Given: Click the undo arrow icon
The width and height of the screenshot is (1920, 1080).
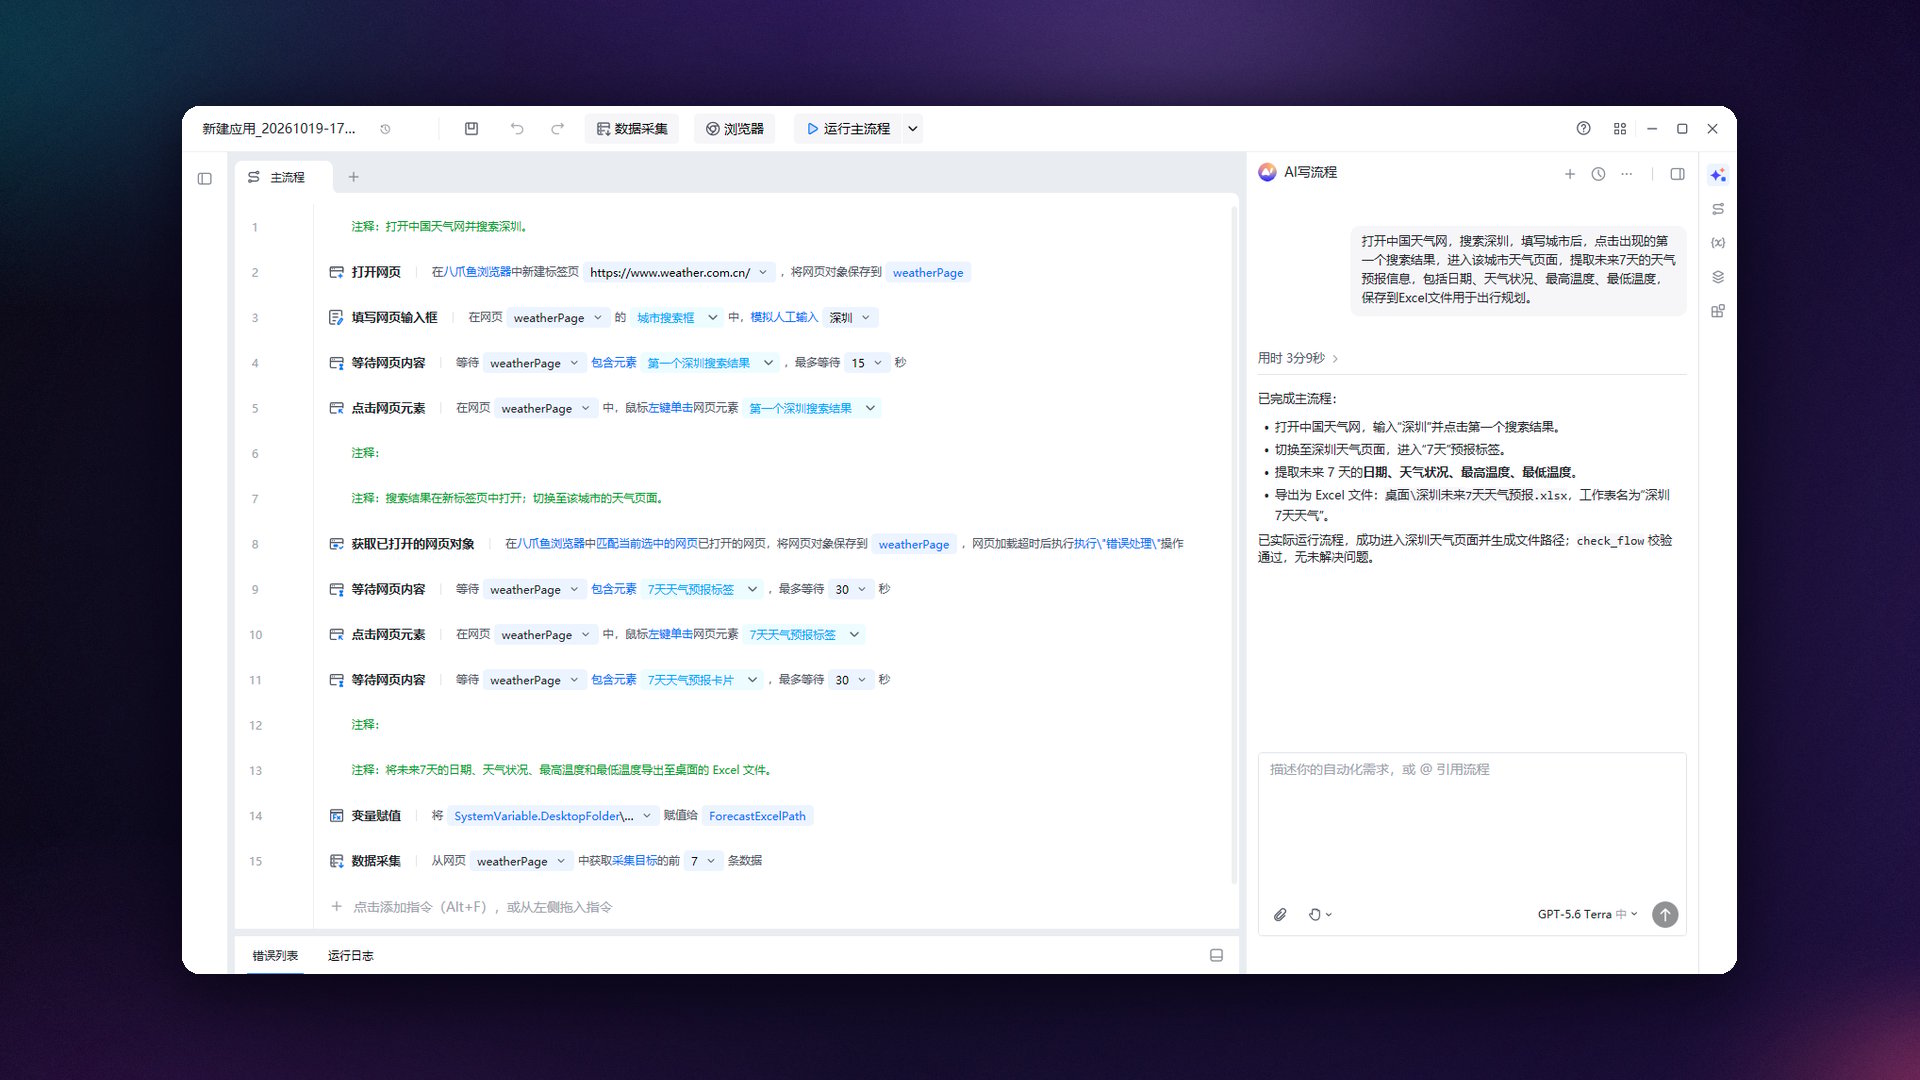Looking at the screenshot, I should 516,128.
